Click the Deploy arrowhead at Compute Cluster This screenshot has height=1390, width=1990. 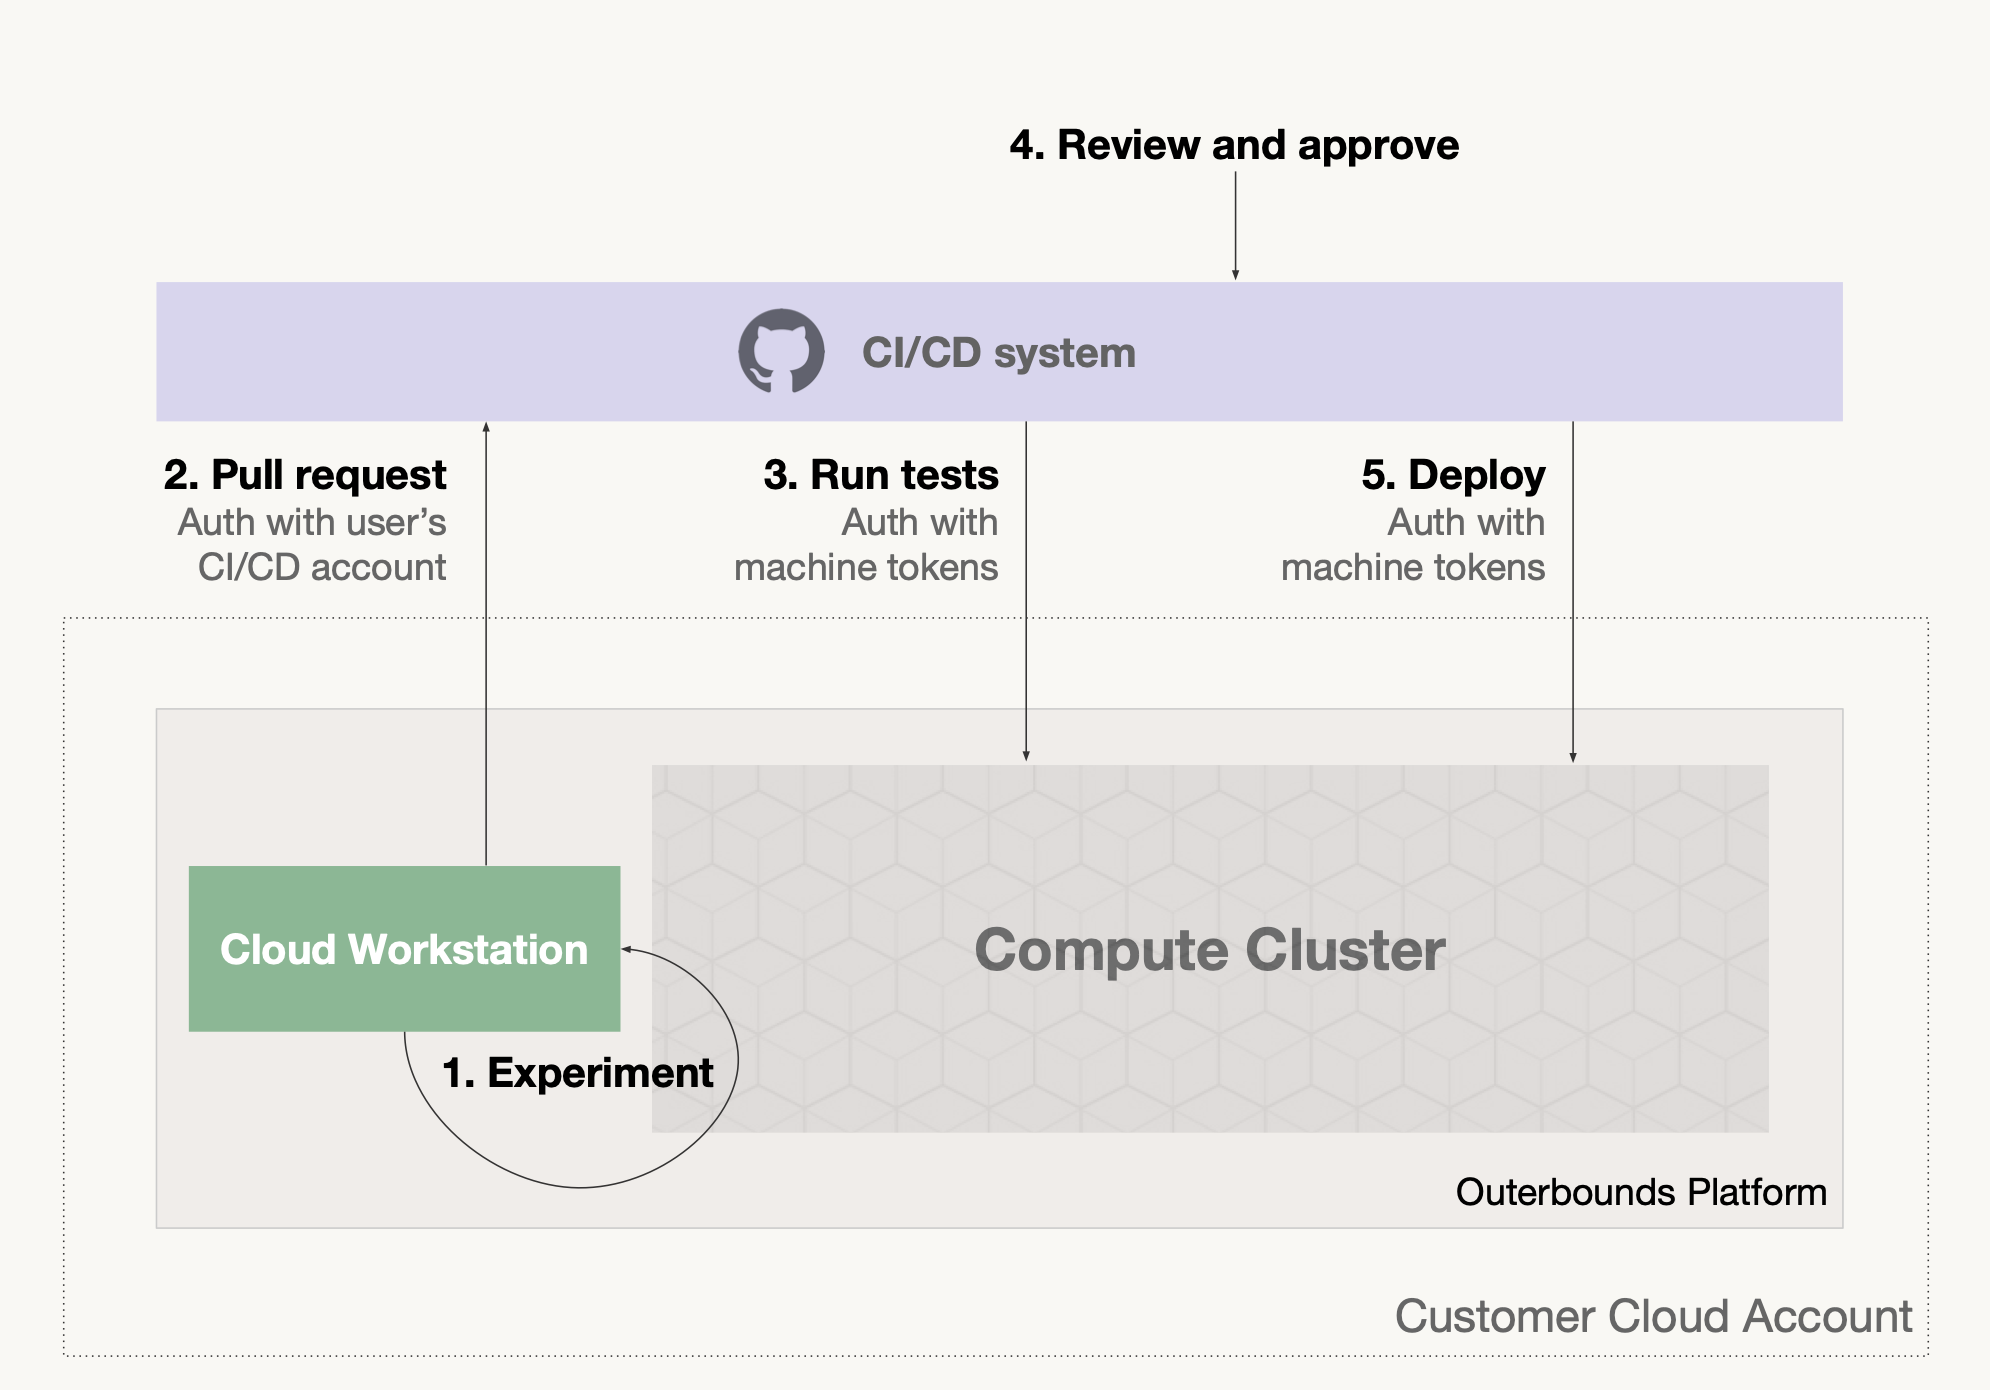(x=1573, y=757)
